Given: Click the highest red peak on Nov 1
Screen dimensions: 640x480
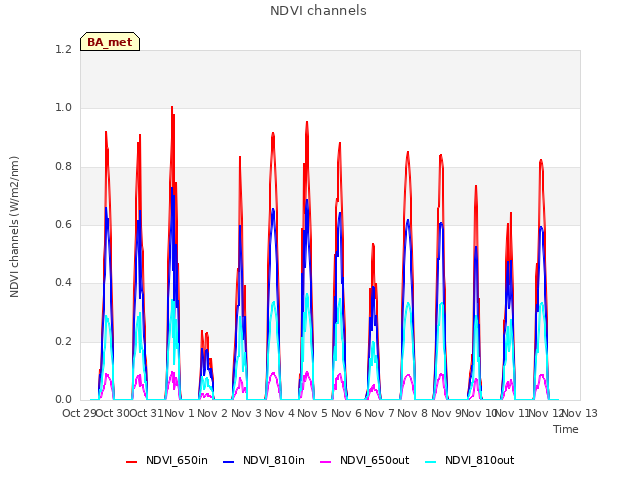Looking at the screenshot, I should 172,107.
